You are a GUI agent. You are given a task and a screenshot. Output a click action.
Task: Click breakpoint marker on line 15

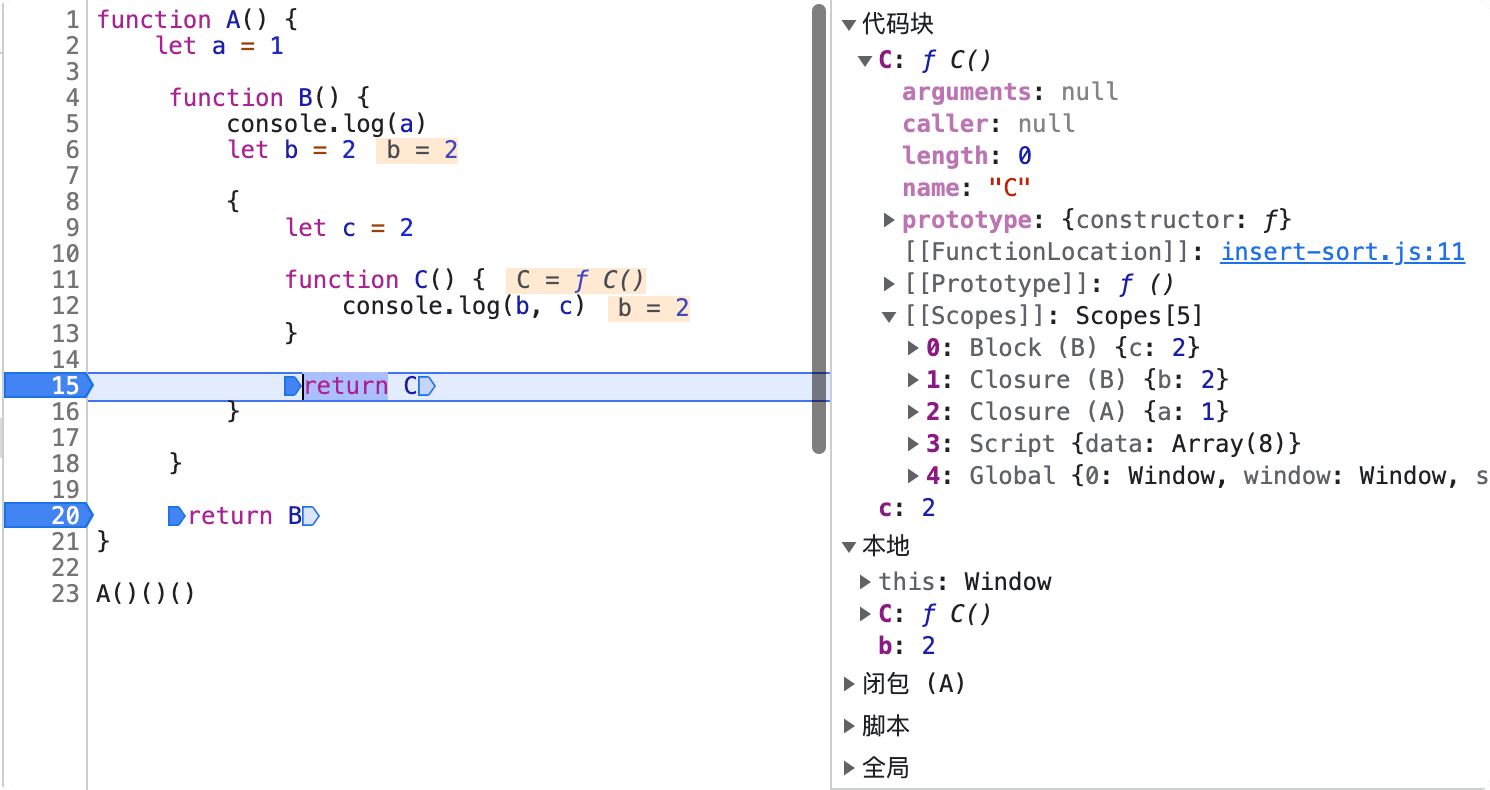(x=47, y=386)
